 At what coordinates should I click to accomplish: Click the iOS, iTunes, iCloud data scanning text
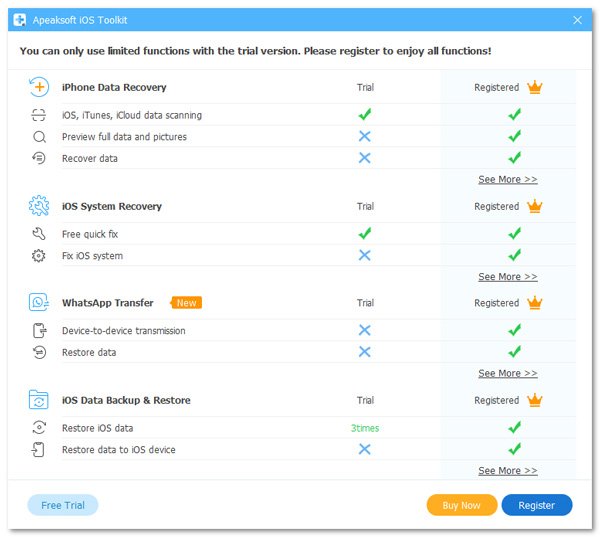pos(132,115)
